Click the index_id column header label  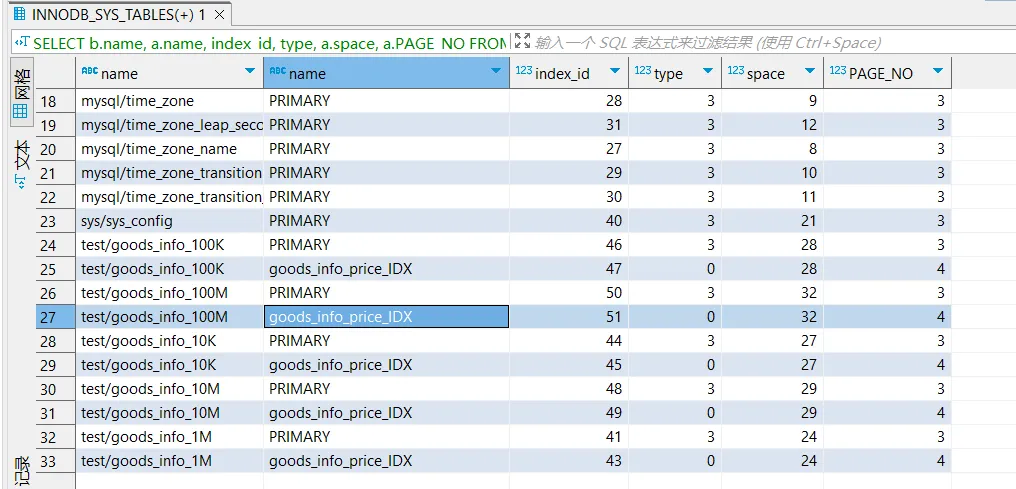click(562, 73)
